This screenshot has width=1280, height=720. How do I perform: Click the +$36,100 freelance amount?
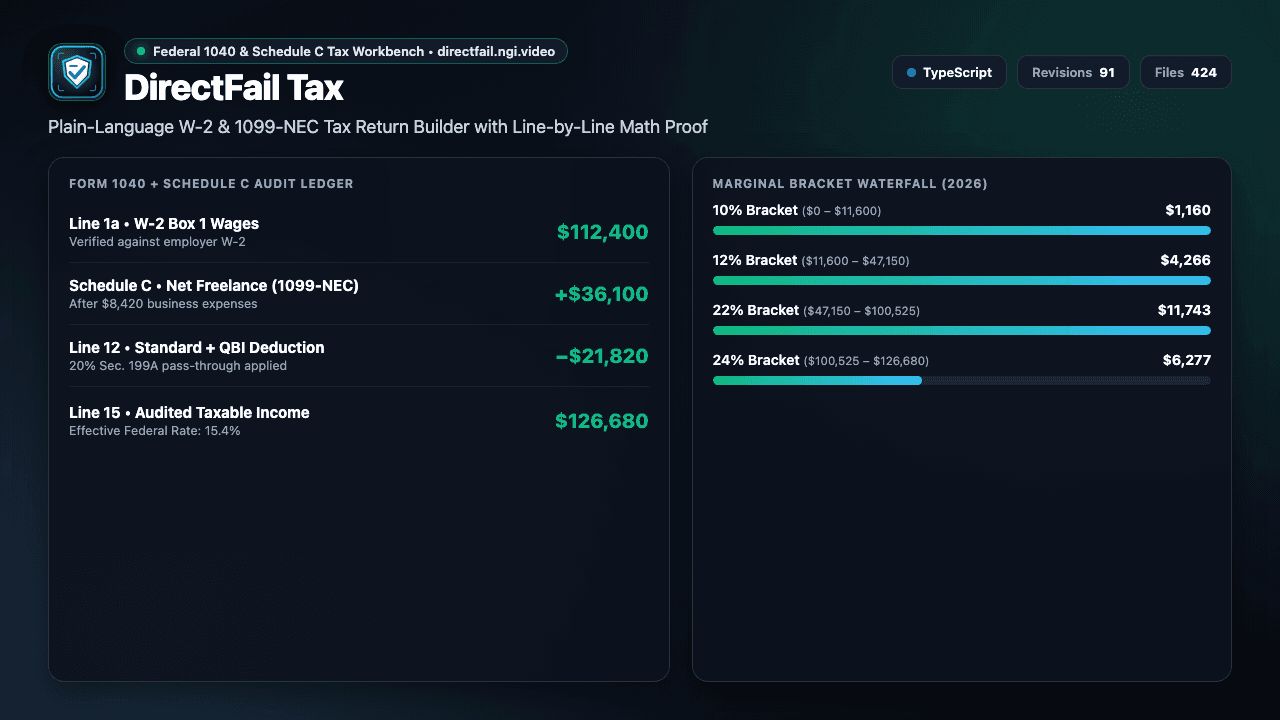(x=602, y=294)
